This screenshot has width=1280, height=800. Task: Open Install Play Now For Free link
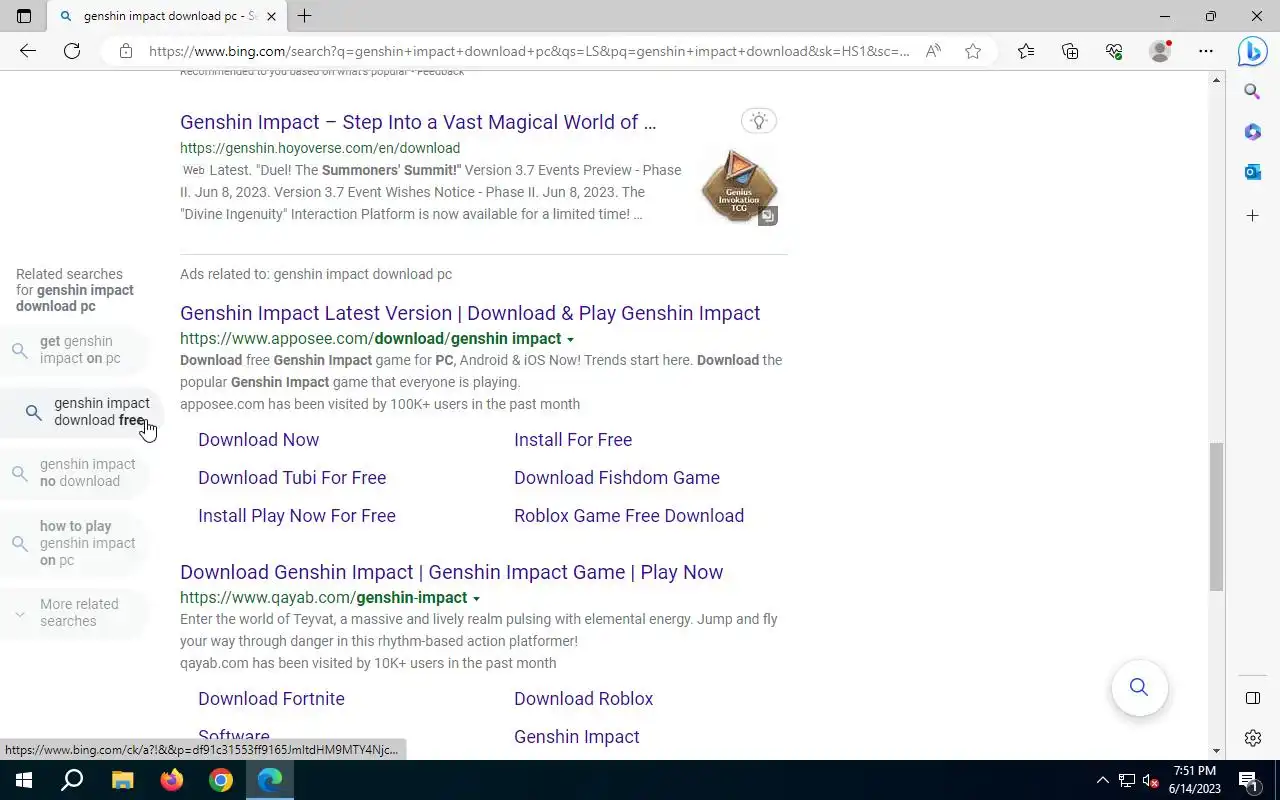coord(297,516)
